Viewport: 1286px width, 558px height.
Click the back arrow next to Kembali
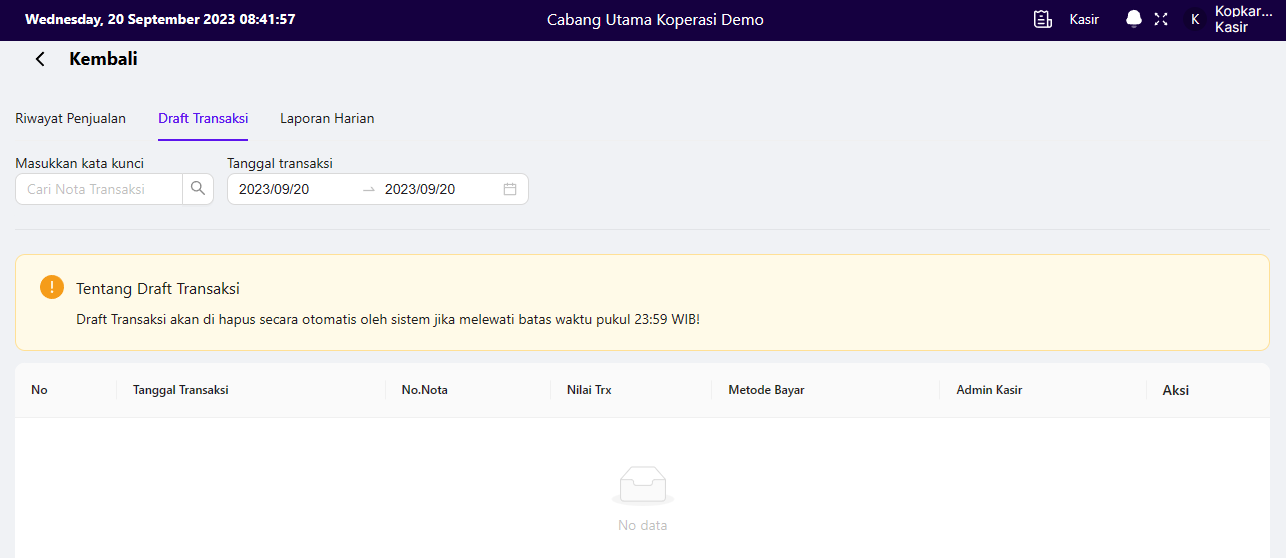[40, 59]
